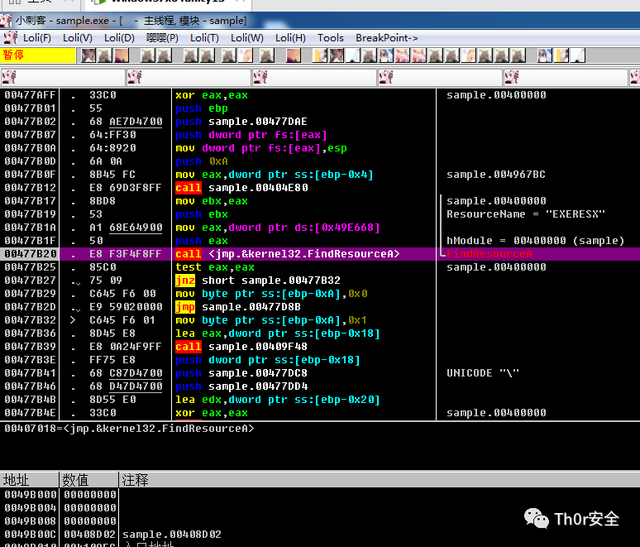Expand the BreakPoint-> menu
Viewport: 640px width, 547px height.
coord(387,38)
